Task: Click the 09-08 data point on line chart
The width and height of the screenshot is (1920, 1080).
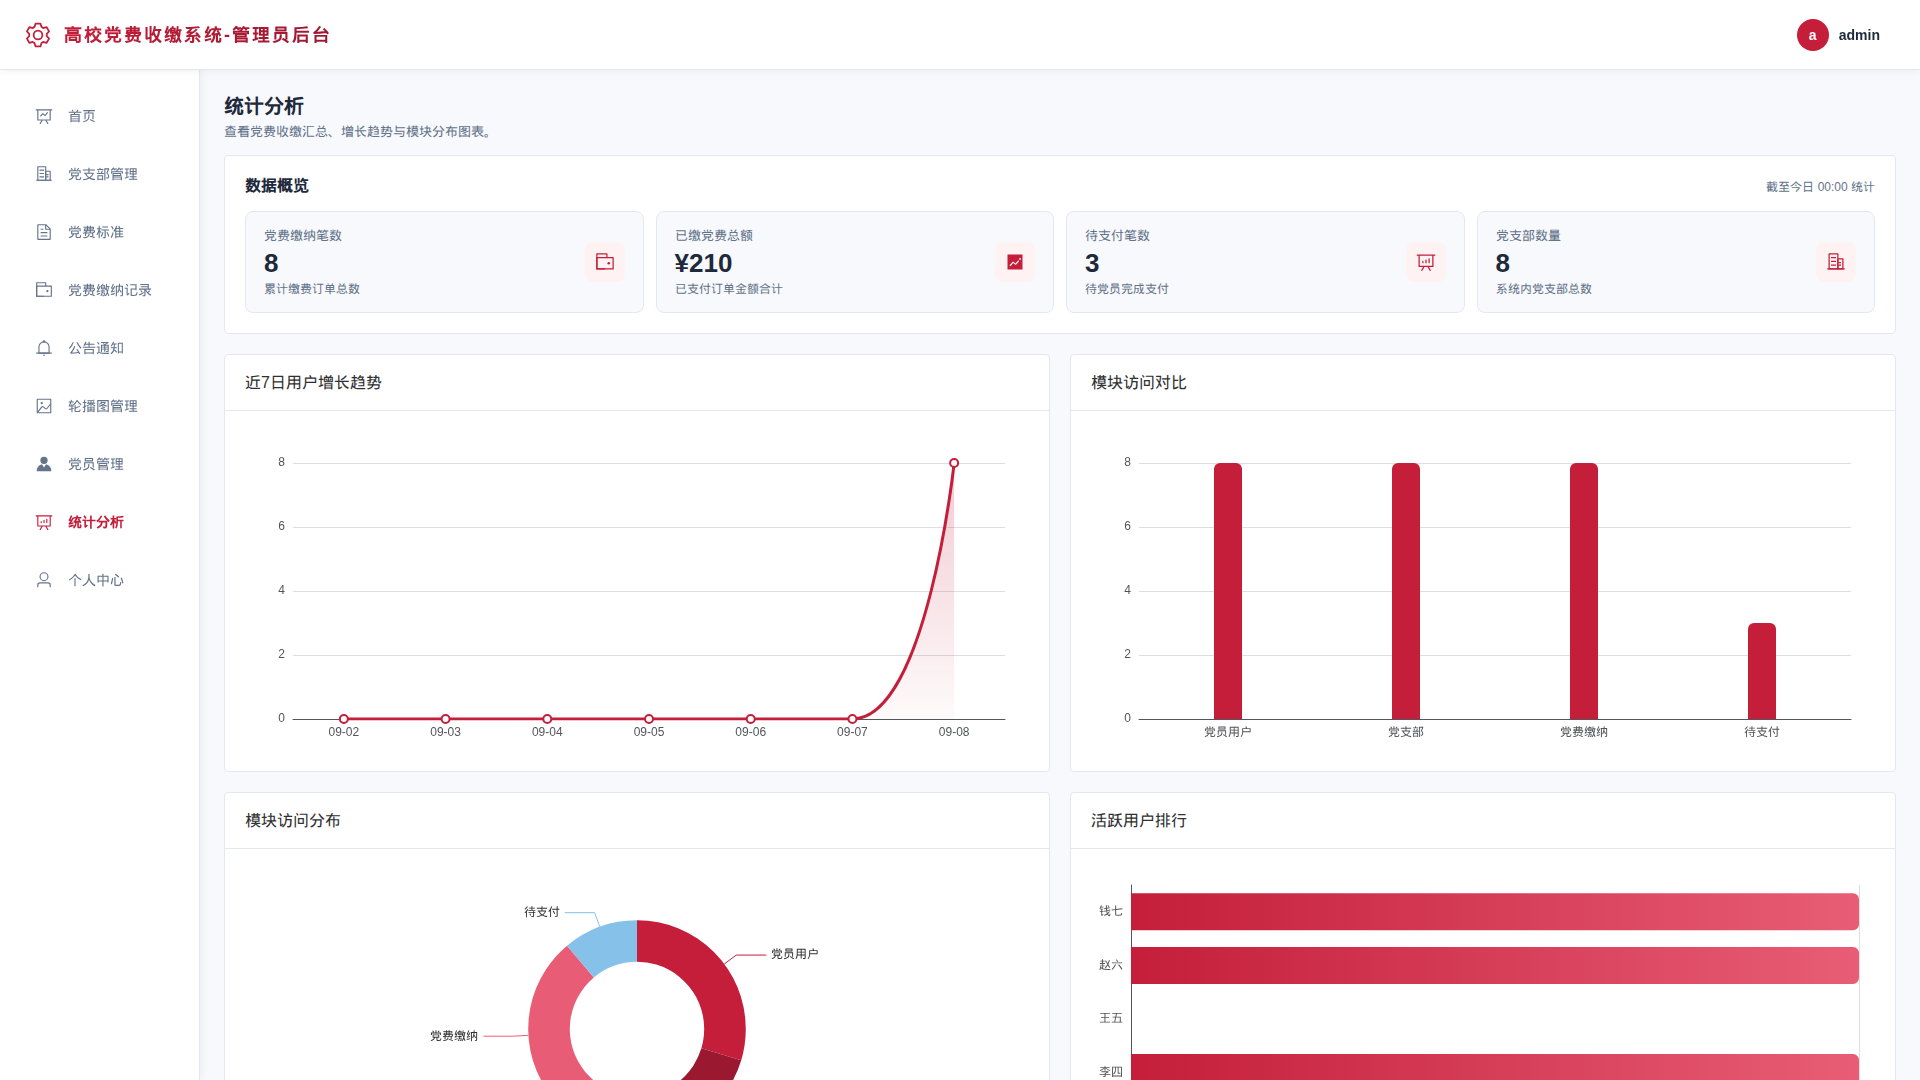Action: pyautogui.click(x=954, y=463)
